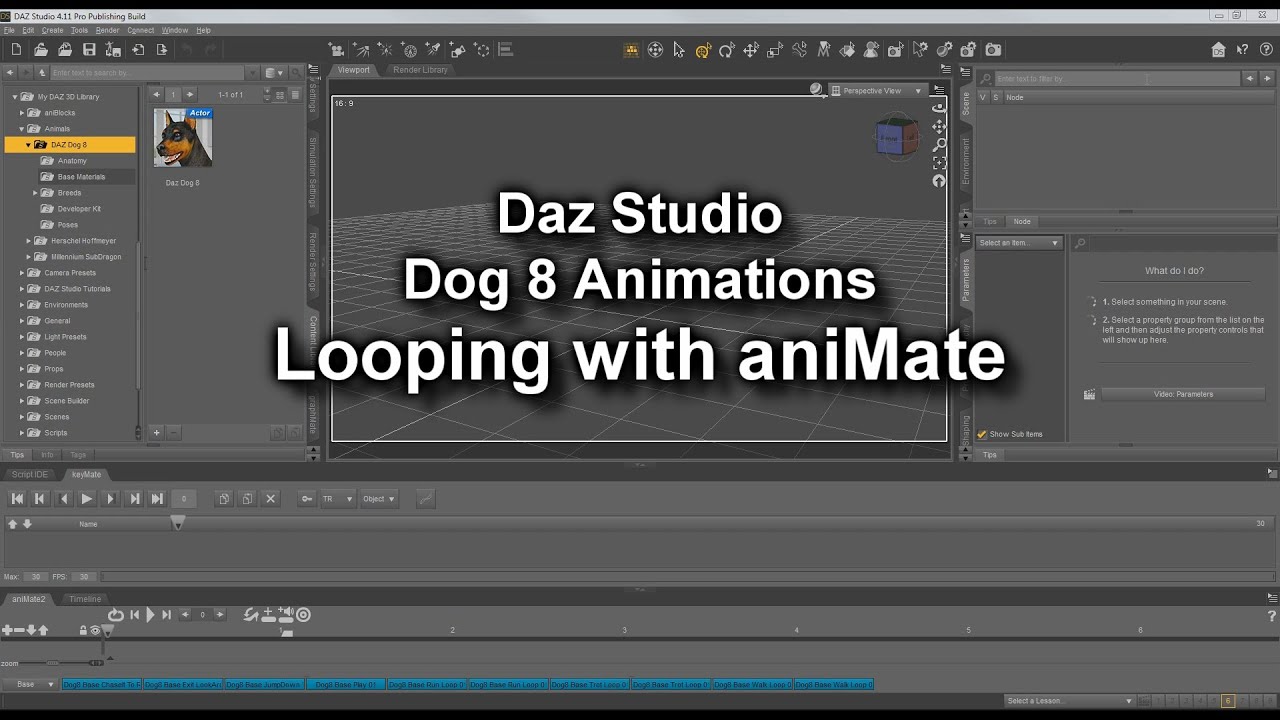Play the aniMate2 timeline
The width and height of the screenshot is (1280, 720).
pyautogui.click(x=150, y=615)
